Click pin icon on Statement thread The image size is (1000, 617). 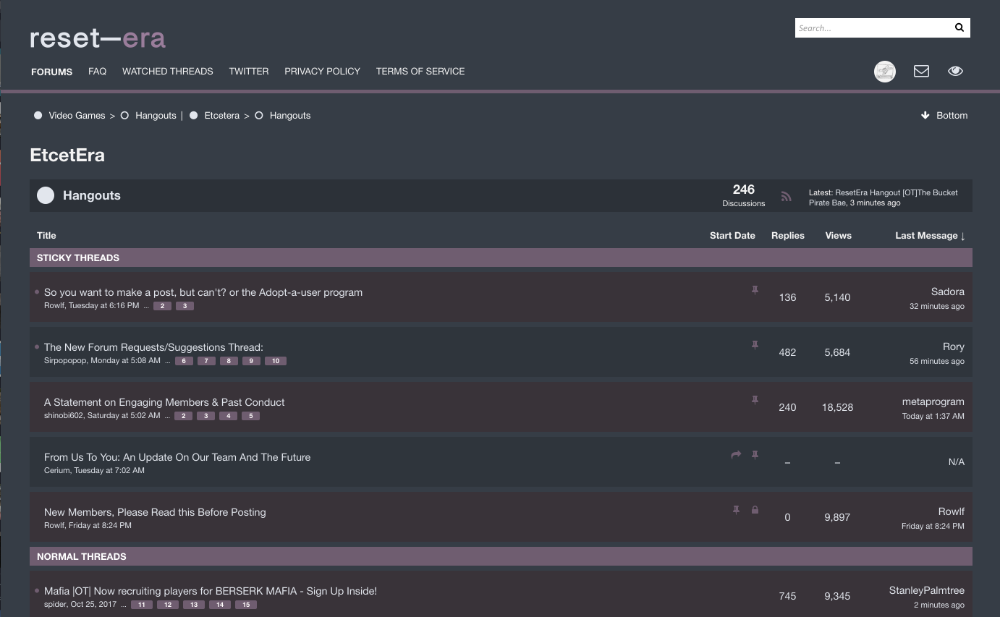click(x=754, y=399)
